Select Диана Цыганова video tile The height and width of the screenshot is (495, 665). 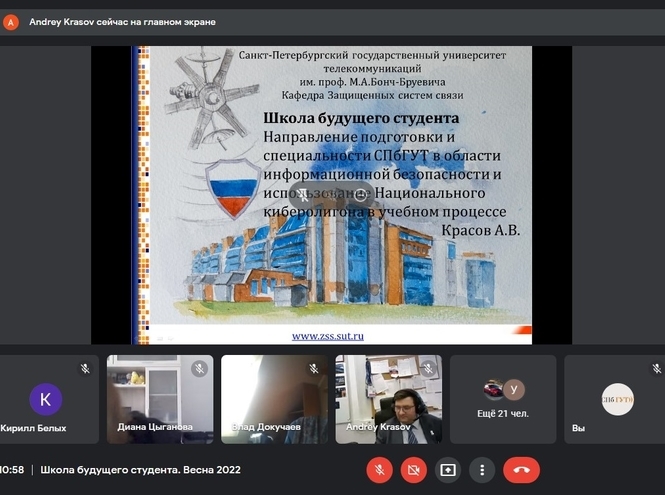tap(160, 399)
